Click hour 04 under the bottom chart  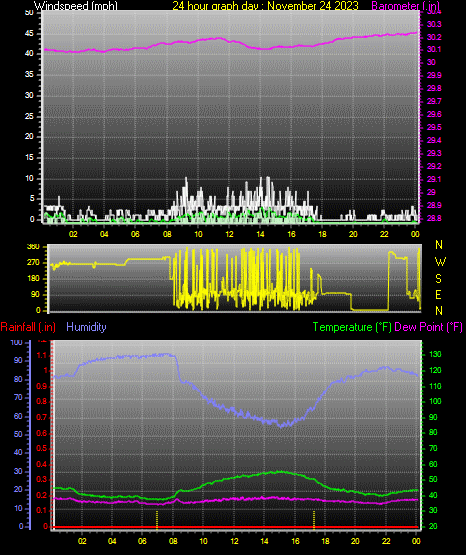click(112, 541)
